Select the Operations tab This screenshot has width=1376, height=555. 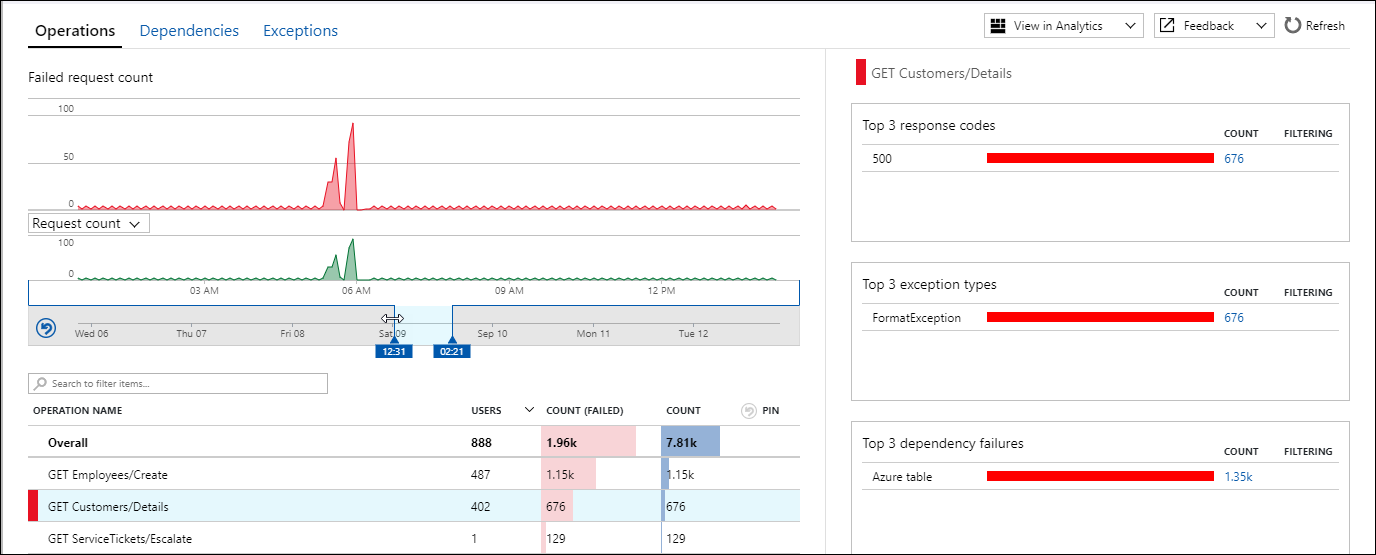coord(75,31)
